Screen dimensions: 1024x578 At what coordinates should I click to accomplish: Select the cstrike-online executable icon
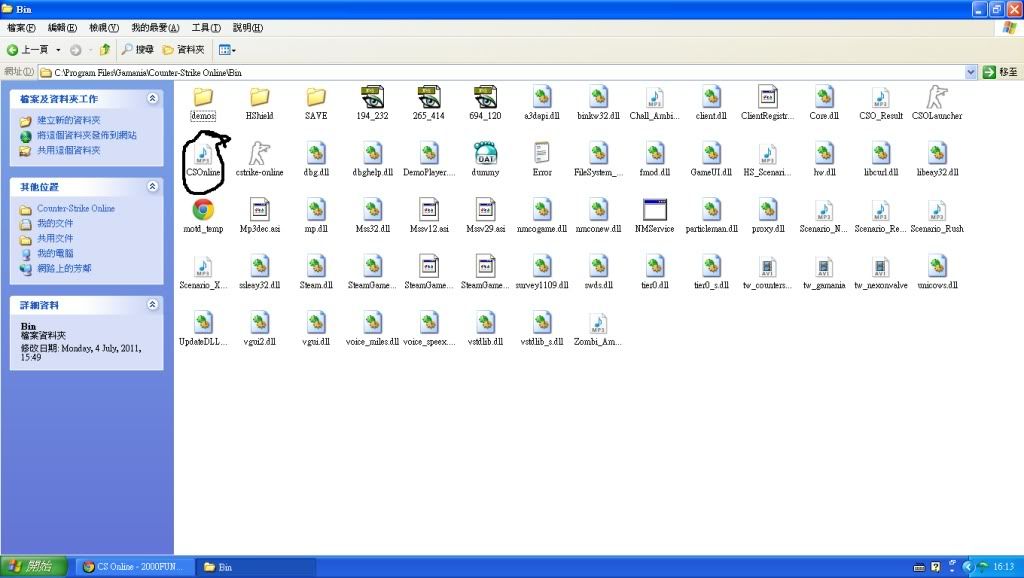coord(259,160)
